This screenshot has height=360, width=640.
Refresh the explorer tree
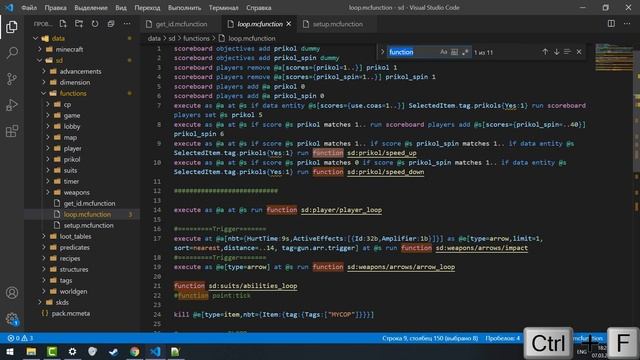(95, 24)
